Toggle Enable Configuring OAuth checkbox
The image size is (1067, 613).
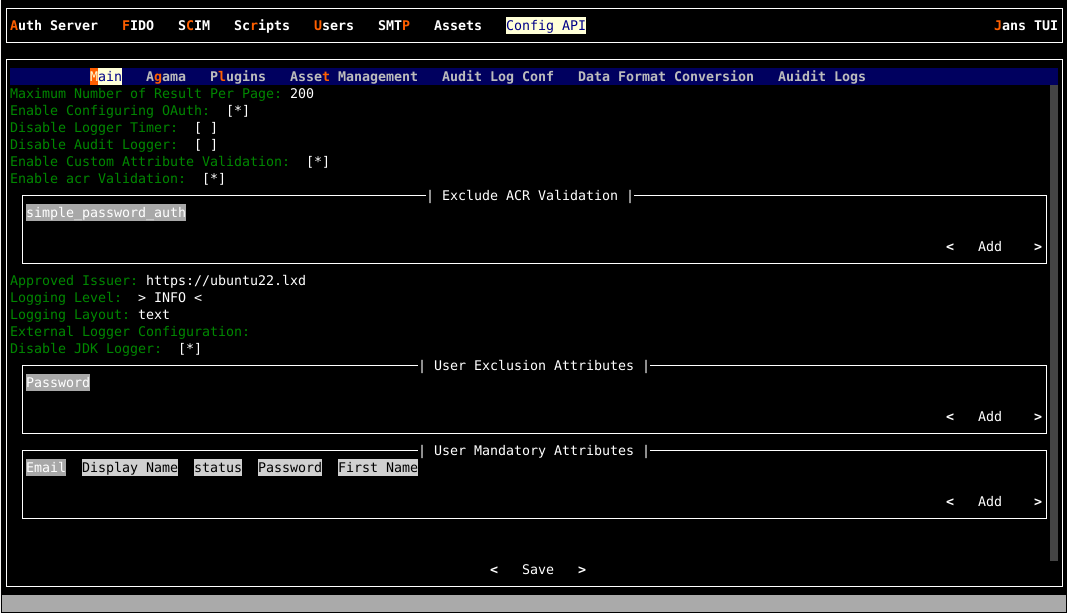click(x=238, y=111)
